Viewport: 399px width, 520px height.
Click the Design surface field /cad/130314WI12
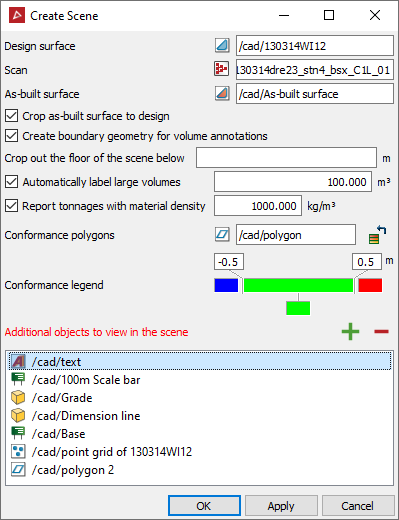[315, 46]
